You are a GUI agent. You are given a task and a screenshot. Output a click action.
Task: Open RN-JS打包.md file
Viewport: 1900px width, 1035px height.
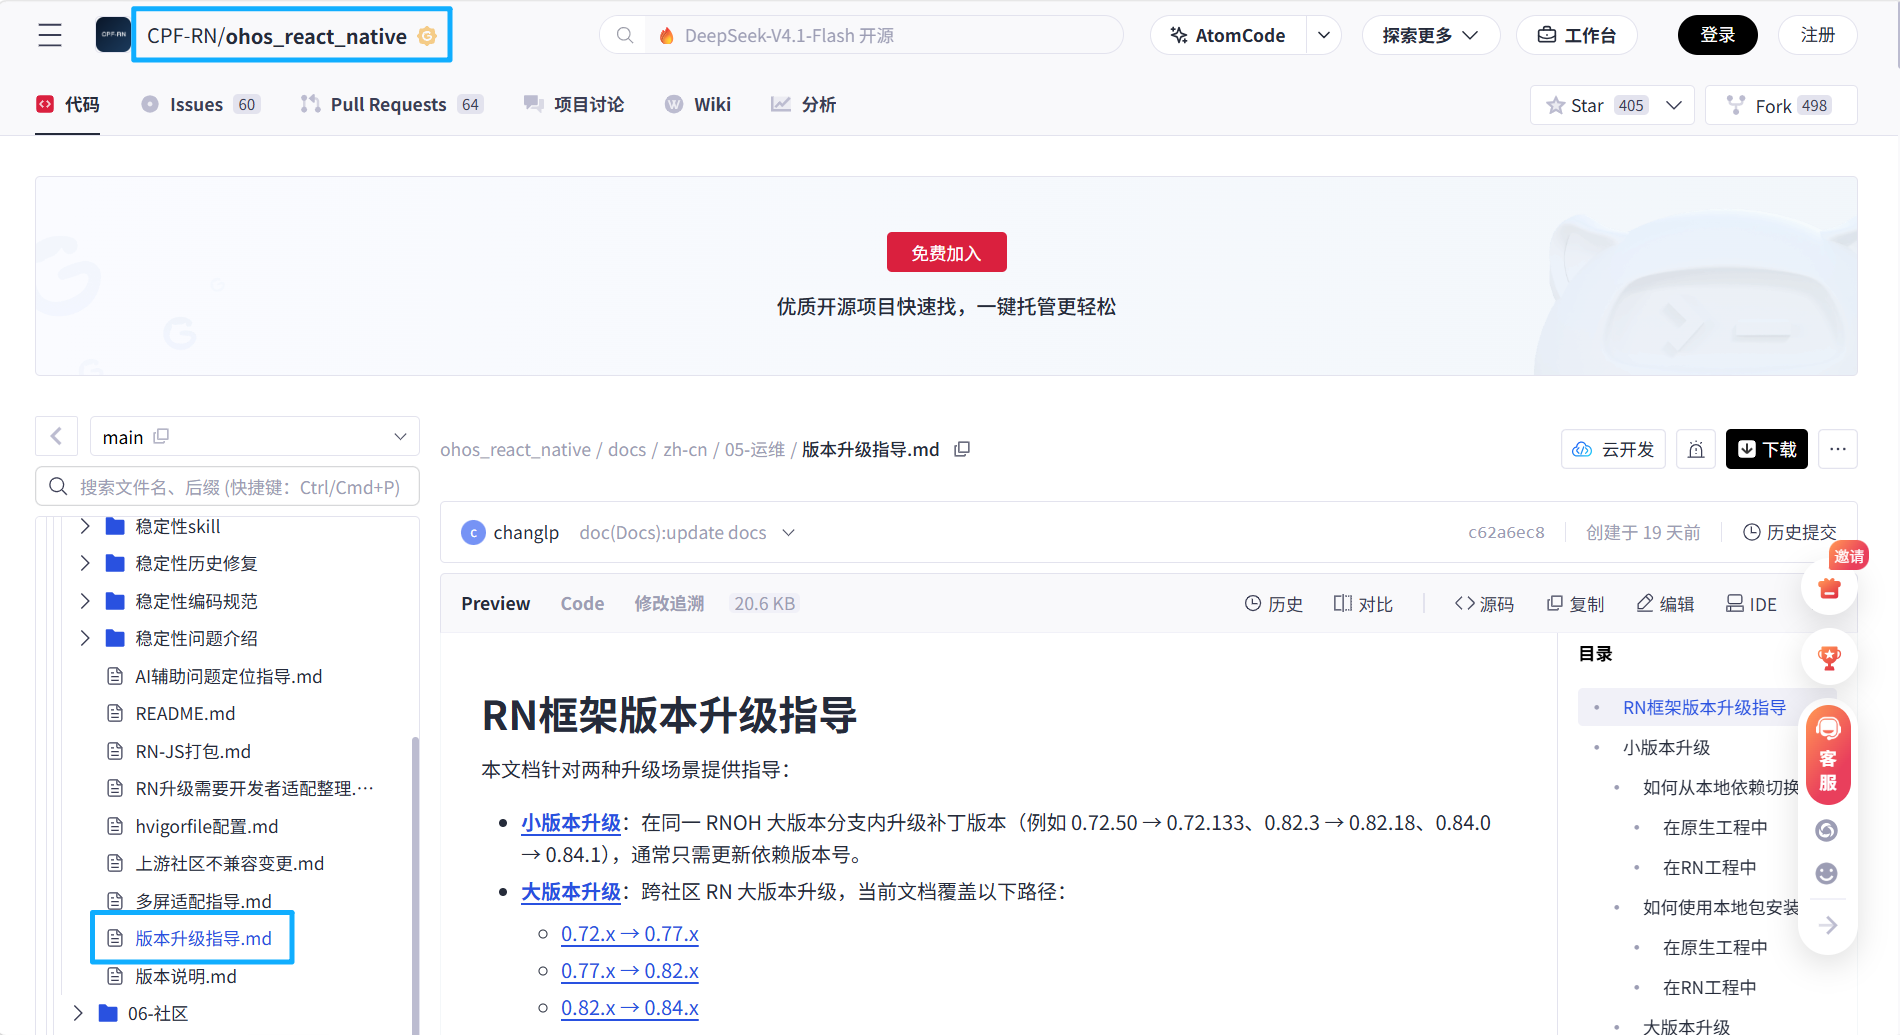[x=193, y=751]
